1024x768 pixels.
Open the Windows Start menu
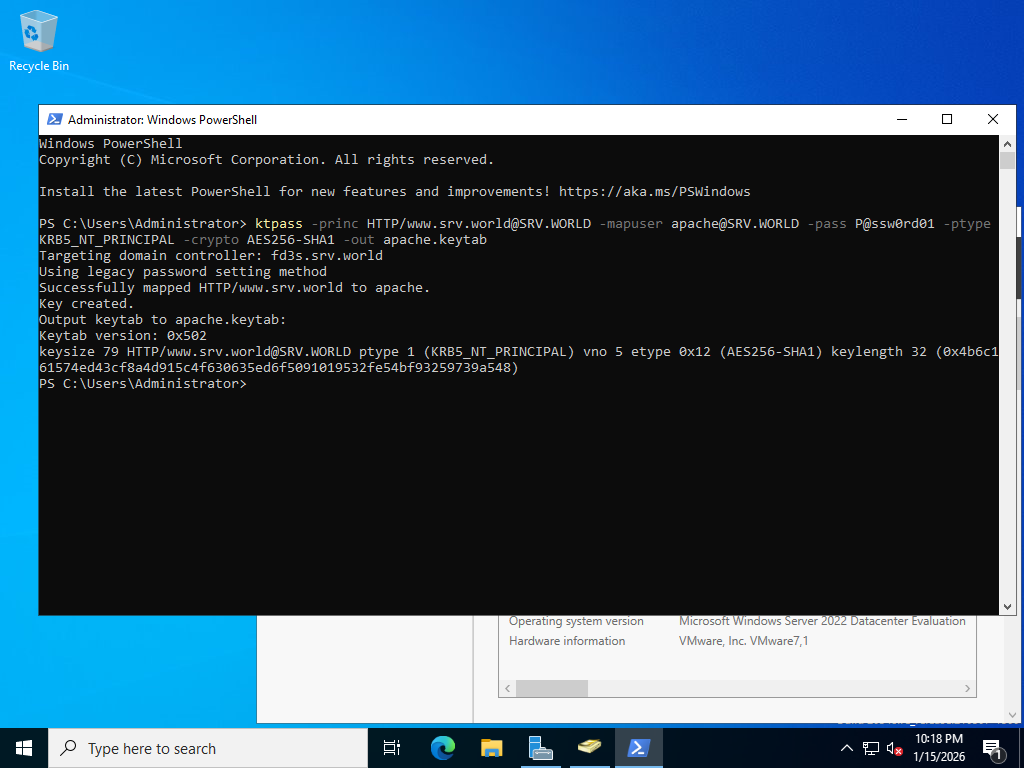tap(24, 748)
